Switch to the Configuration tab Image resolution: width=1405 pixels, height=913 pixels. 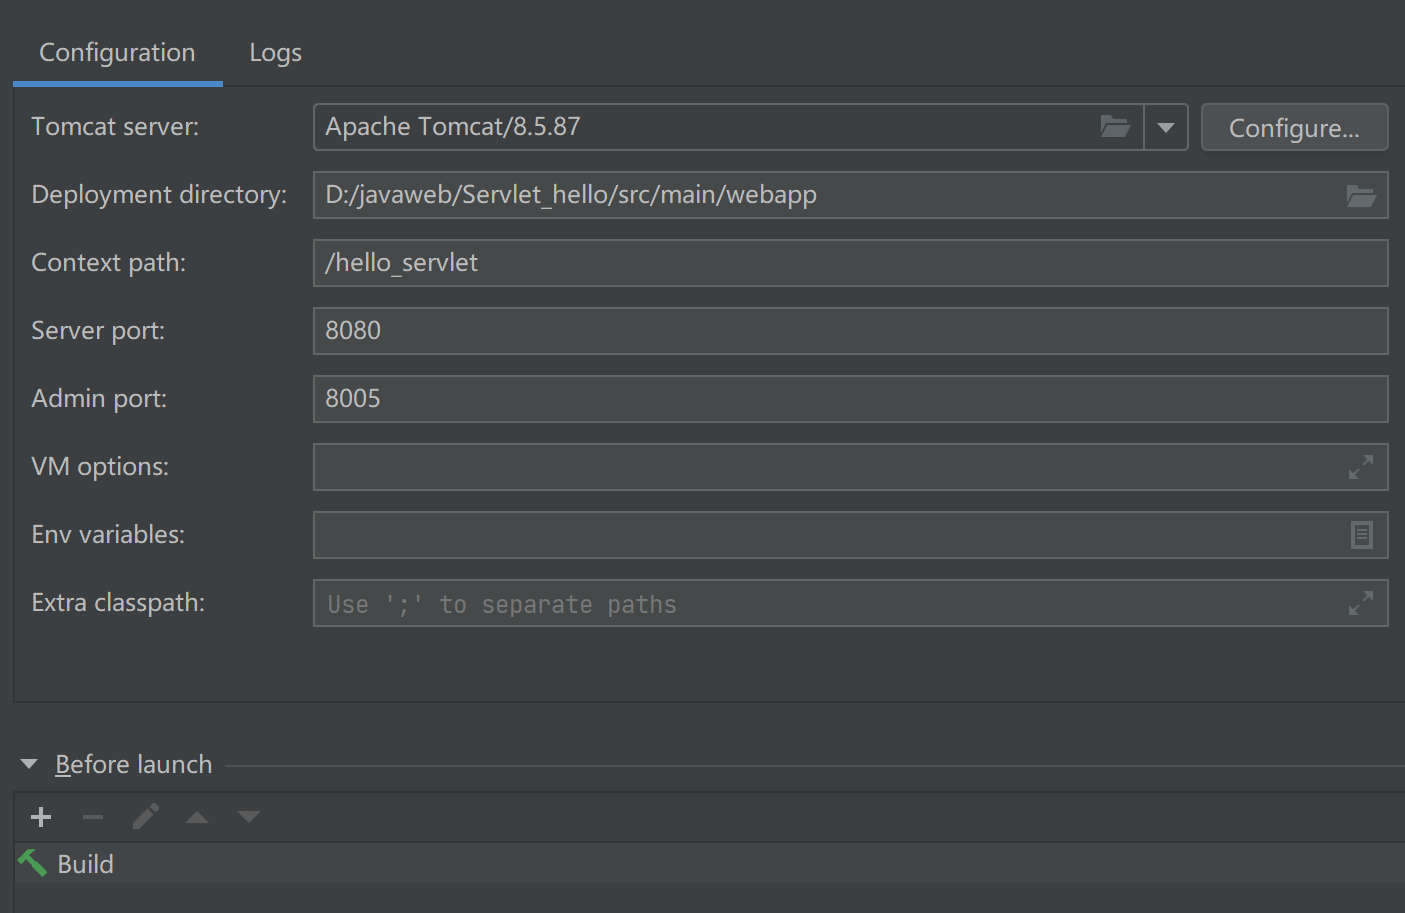[x=117, y=53]
